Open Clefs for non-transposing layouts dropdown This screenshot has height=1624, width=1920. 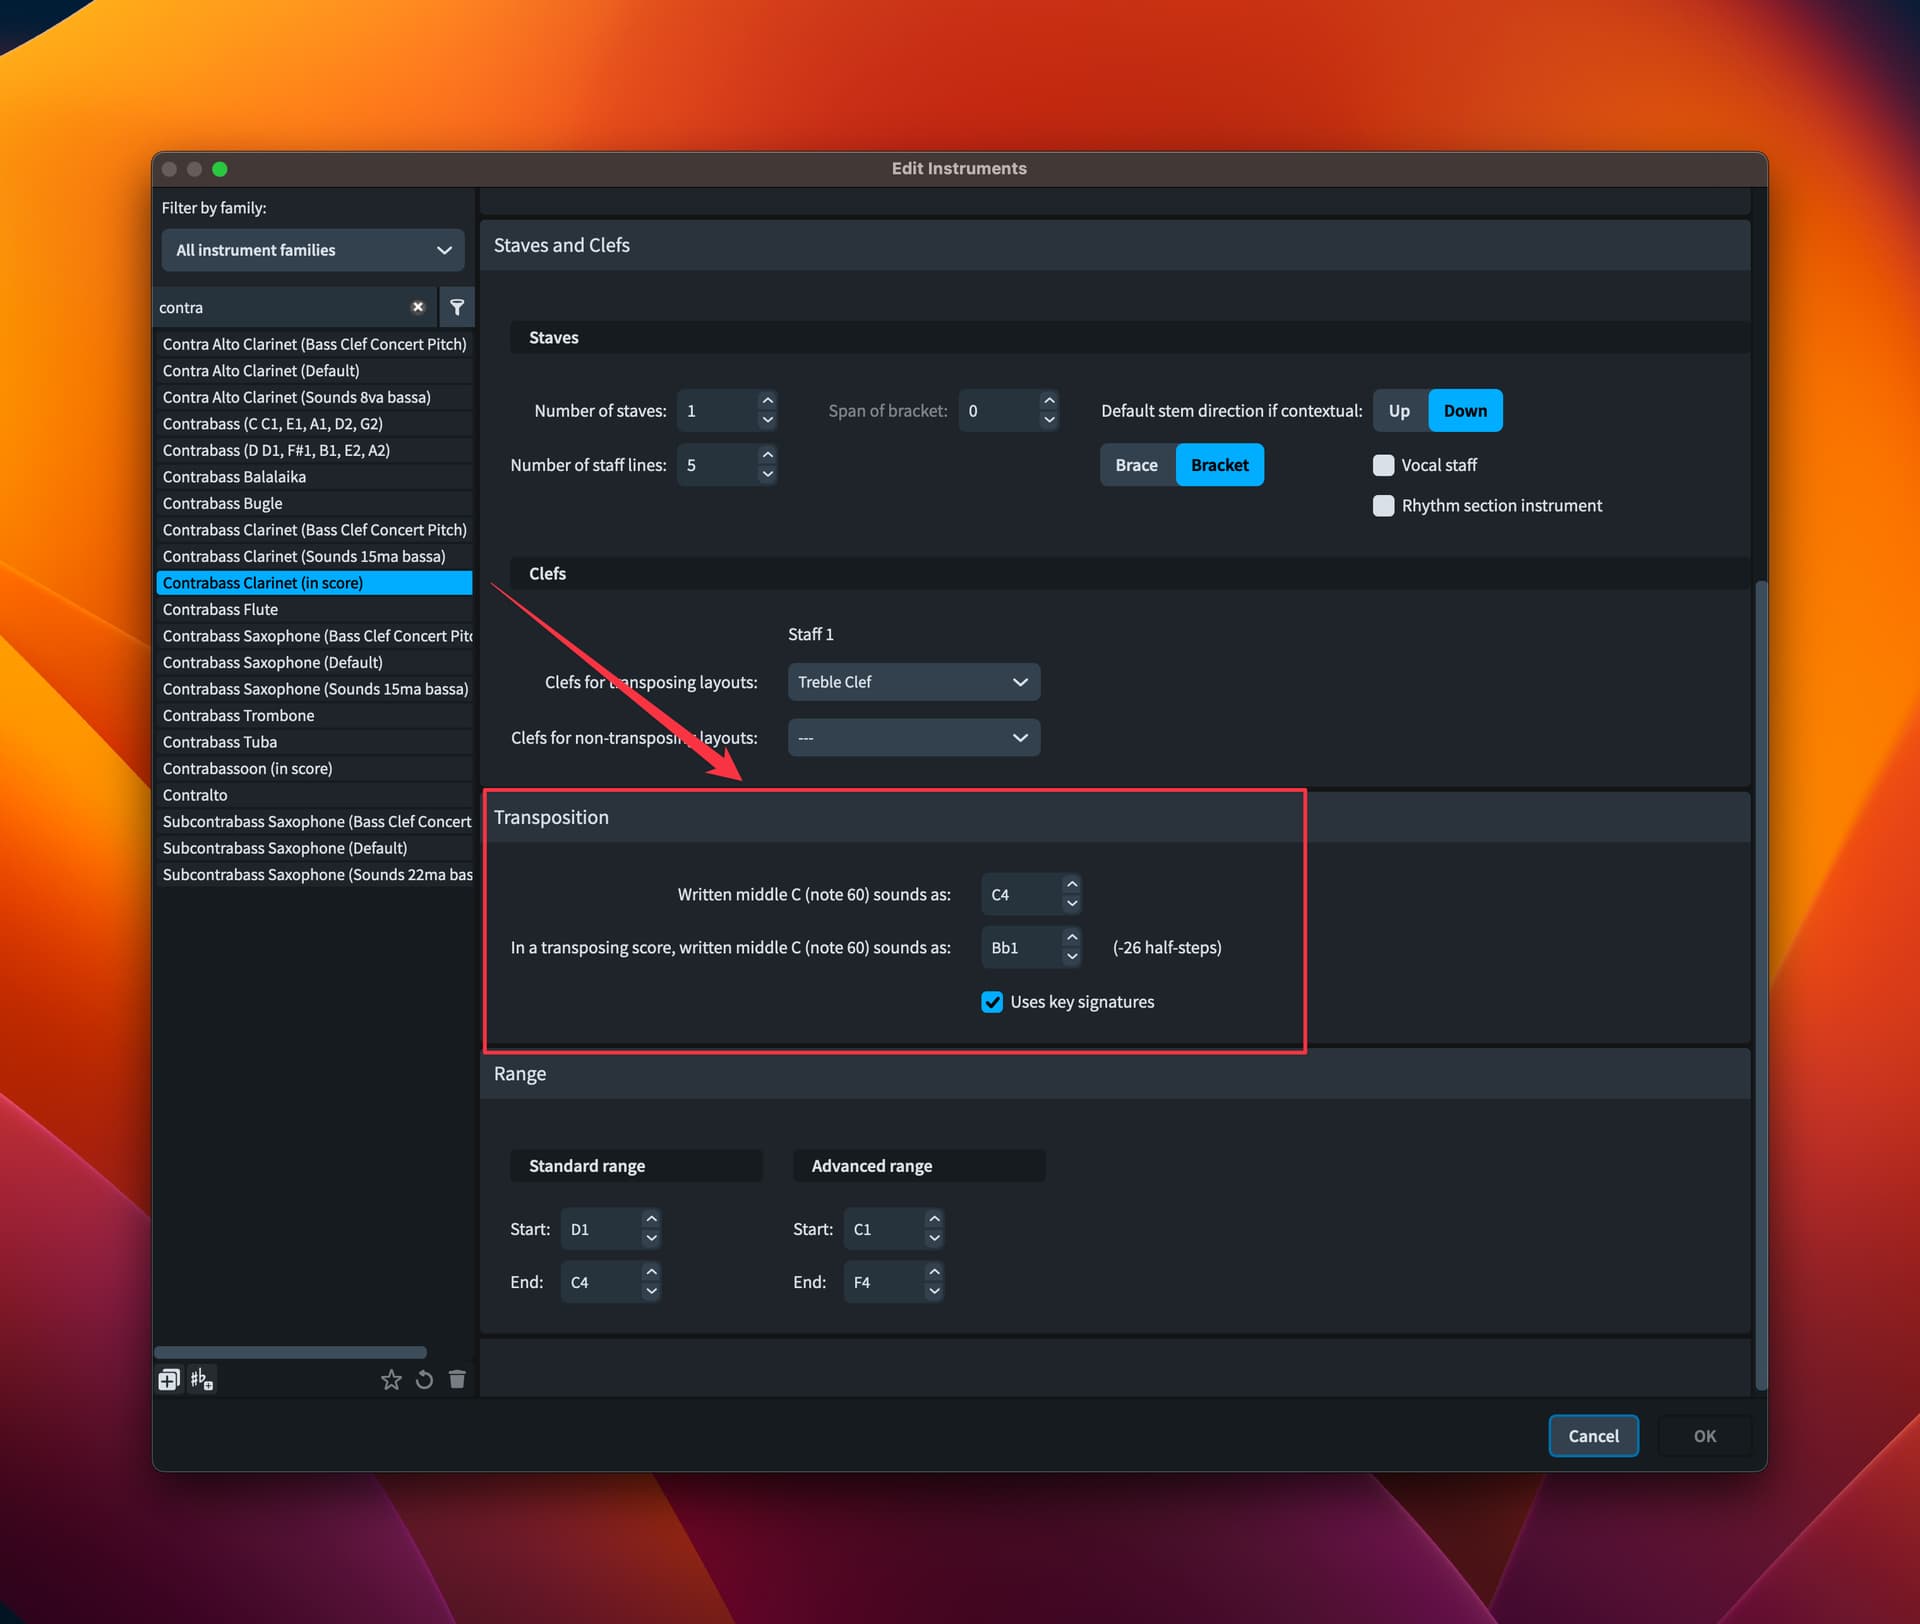(912, 737)
